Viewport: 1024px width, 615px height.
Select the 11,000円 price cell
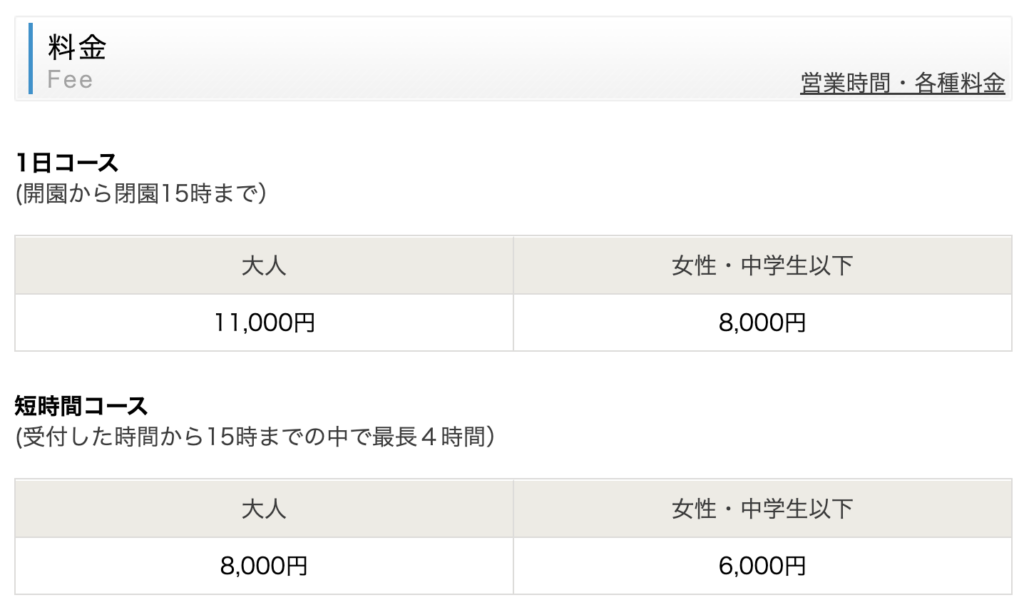coord(264,323)
